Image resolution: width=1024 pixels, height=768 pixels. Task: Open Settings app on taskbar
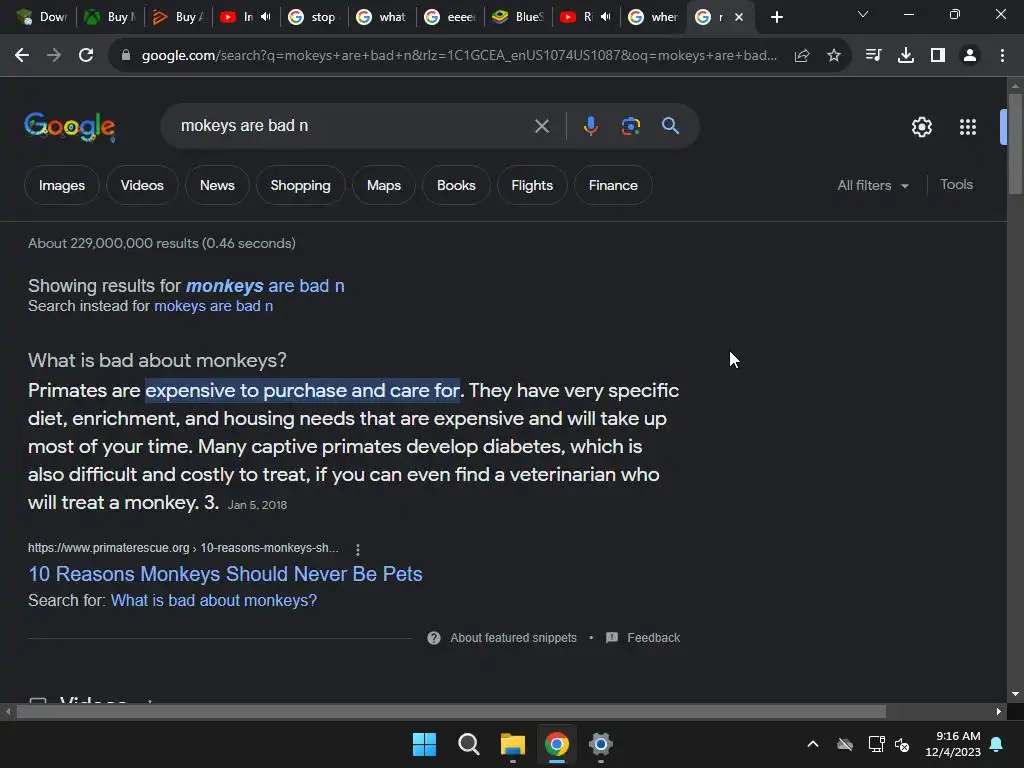pos(600,744)
